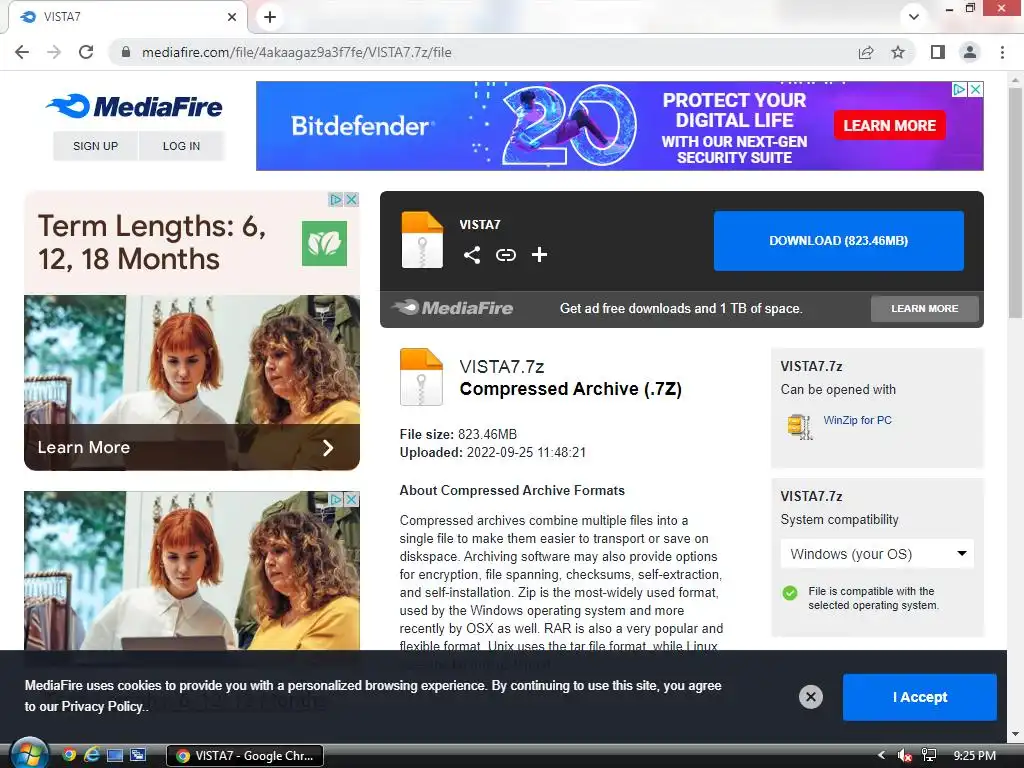Open AdChoices icon on Term Lengths ad
This screenshot has height=768, width=1024.
point(336,199)
